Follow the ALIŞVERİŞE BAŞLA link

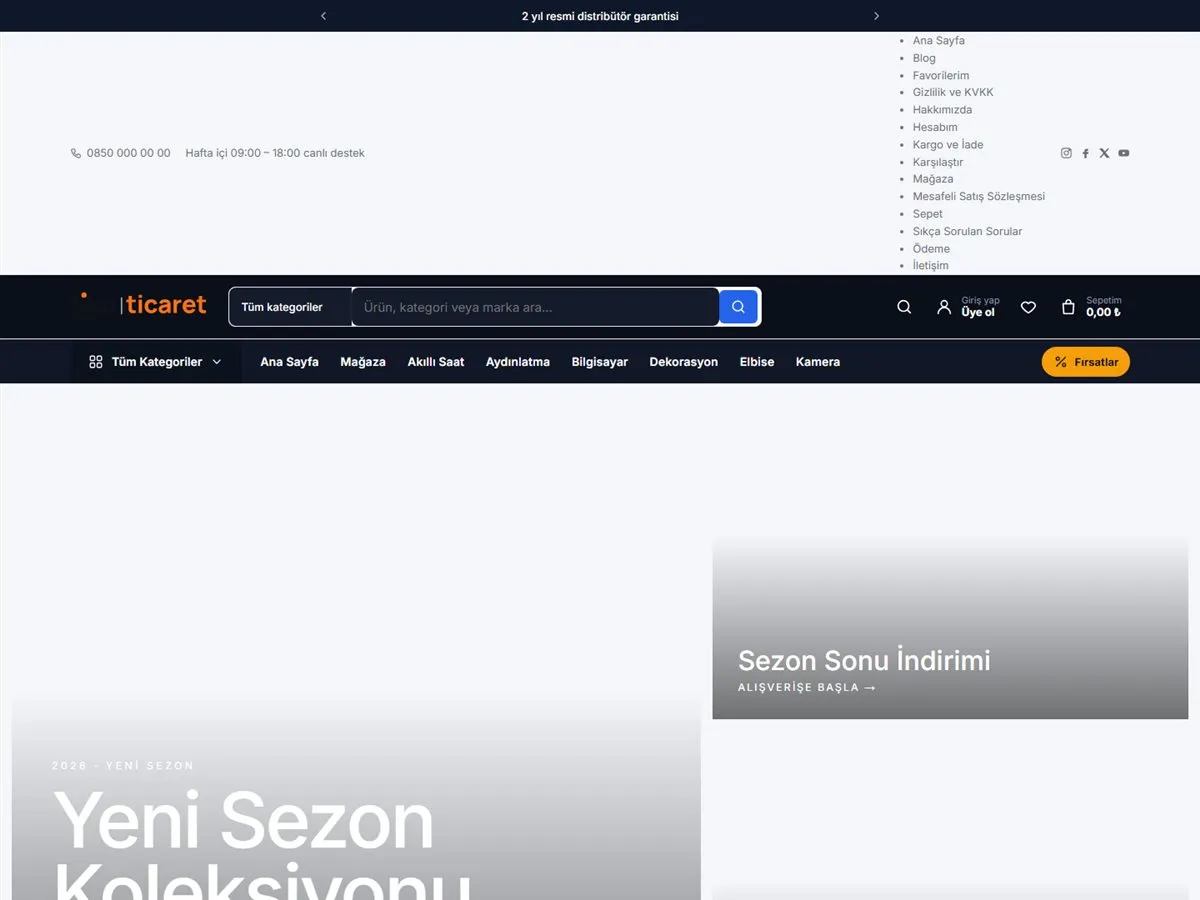807,688
